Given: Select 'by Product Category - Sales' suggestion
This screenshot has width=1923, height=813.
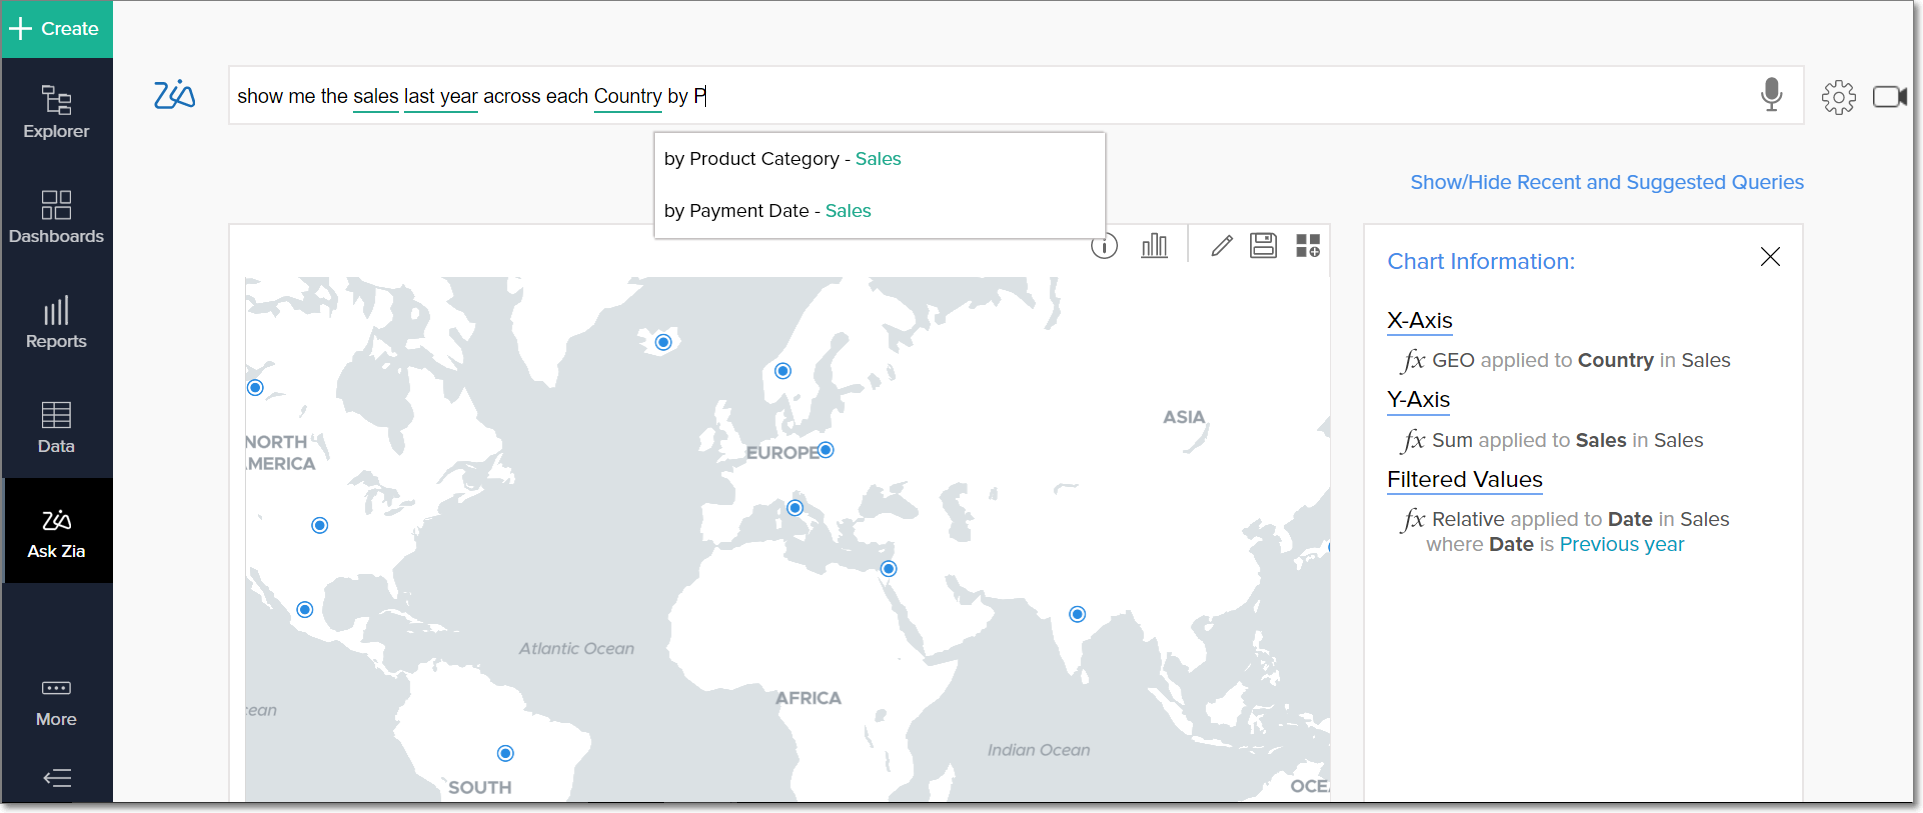Looking at the screenshot, I should [x=782, y=159].
